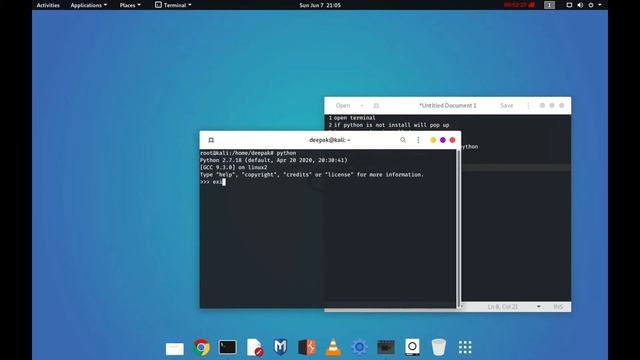Expand the recent files arrow beside Open
Image resolution: width=640 pixels, height=360 pixels.
point(362,105)
